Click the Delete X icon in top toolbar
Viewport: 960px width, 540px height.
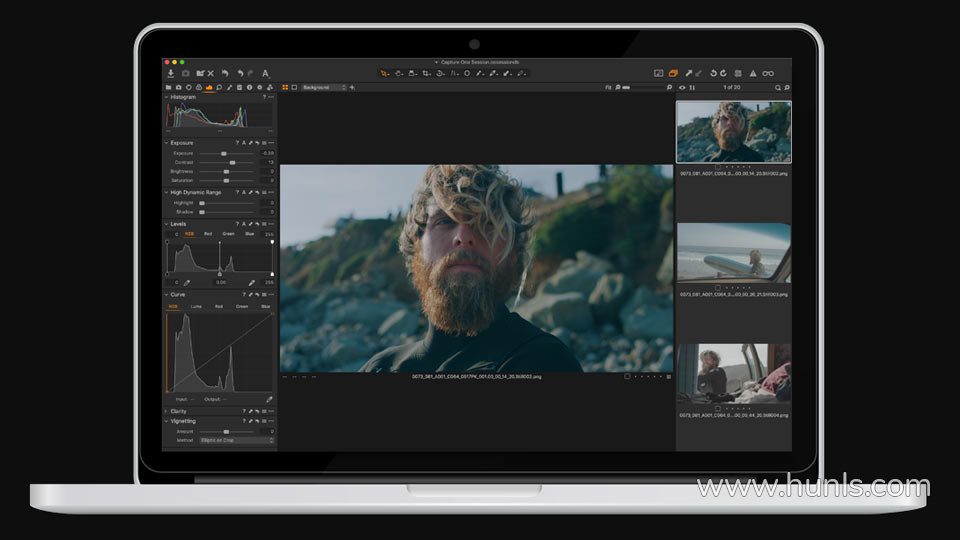tap(211, 73)
